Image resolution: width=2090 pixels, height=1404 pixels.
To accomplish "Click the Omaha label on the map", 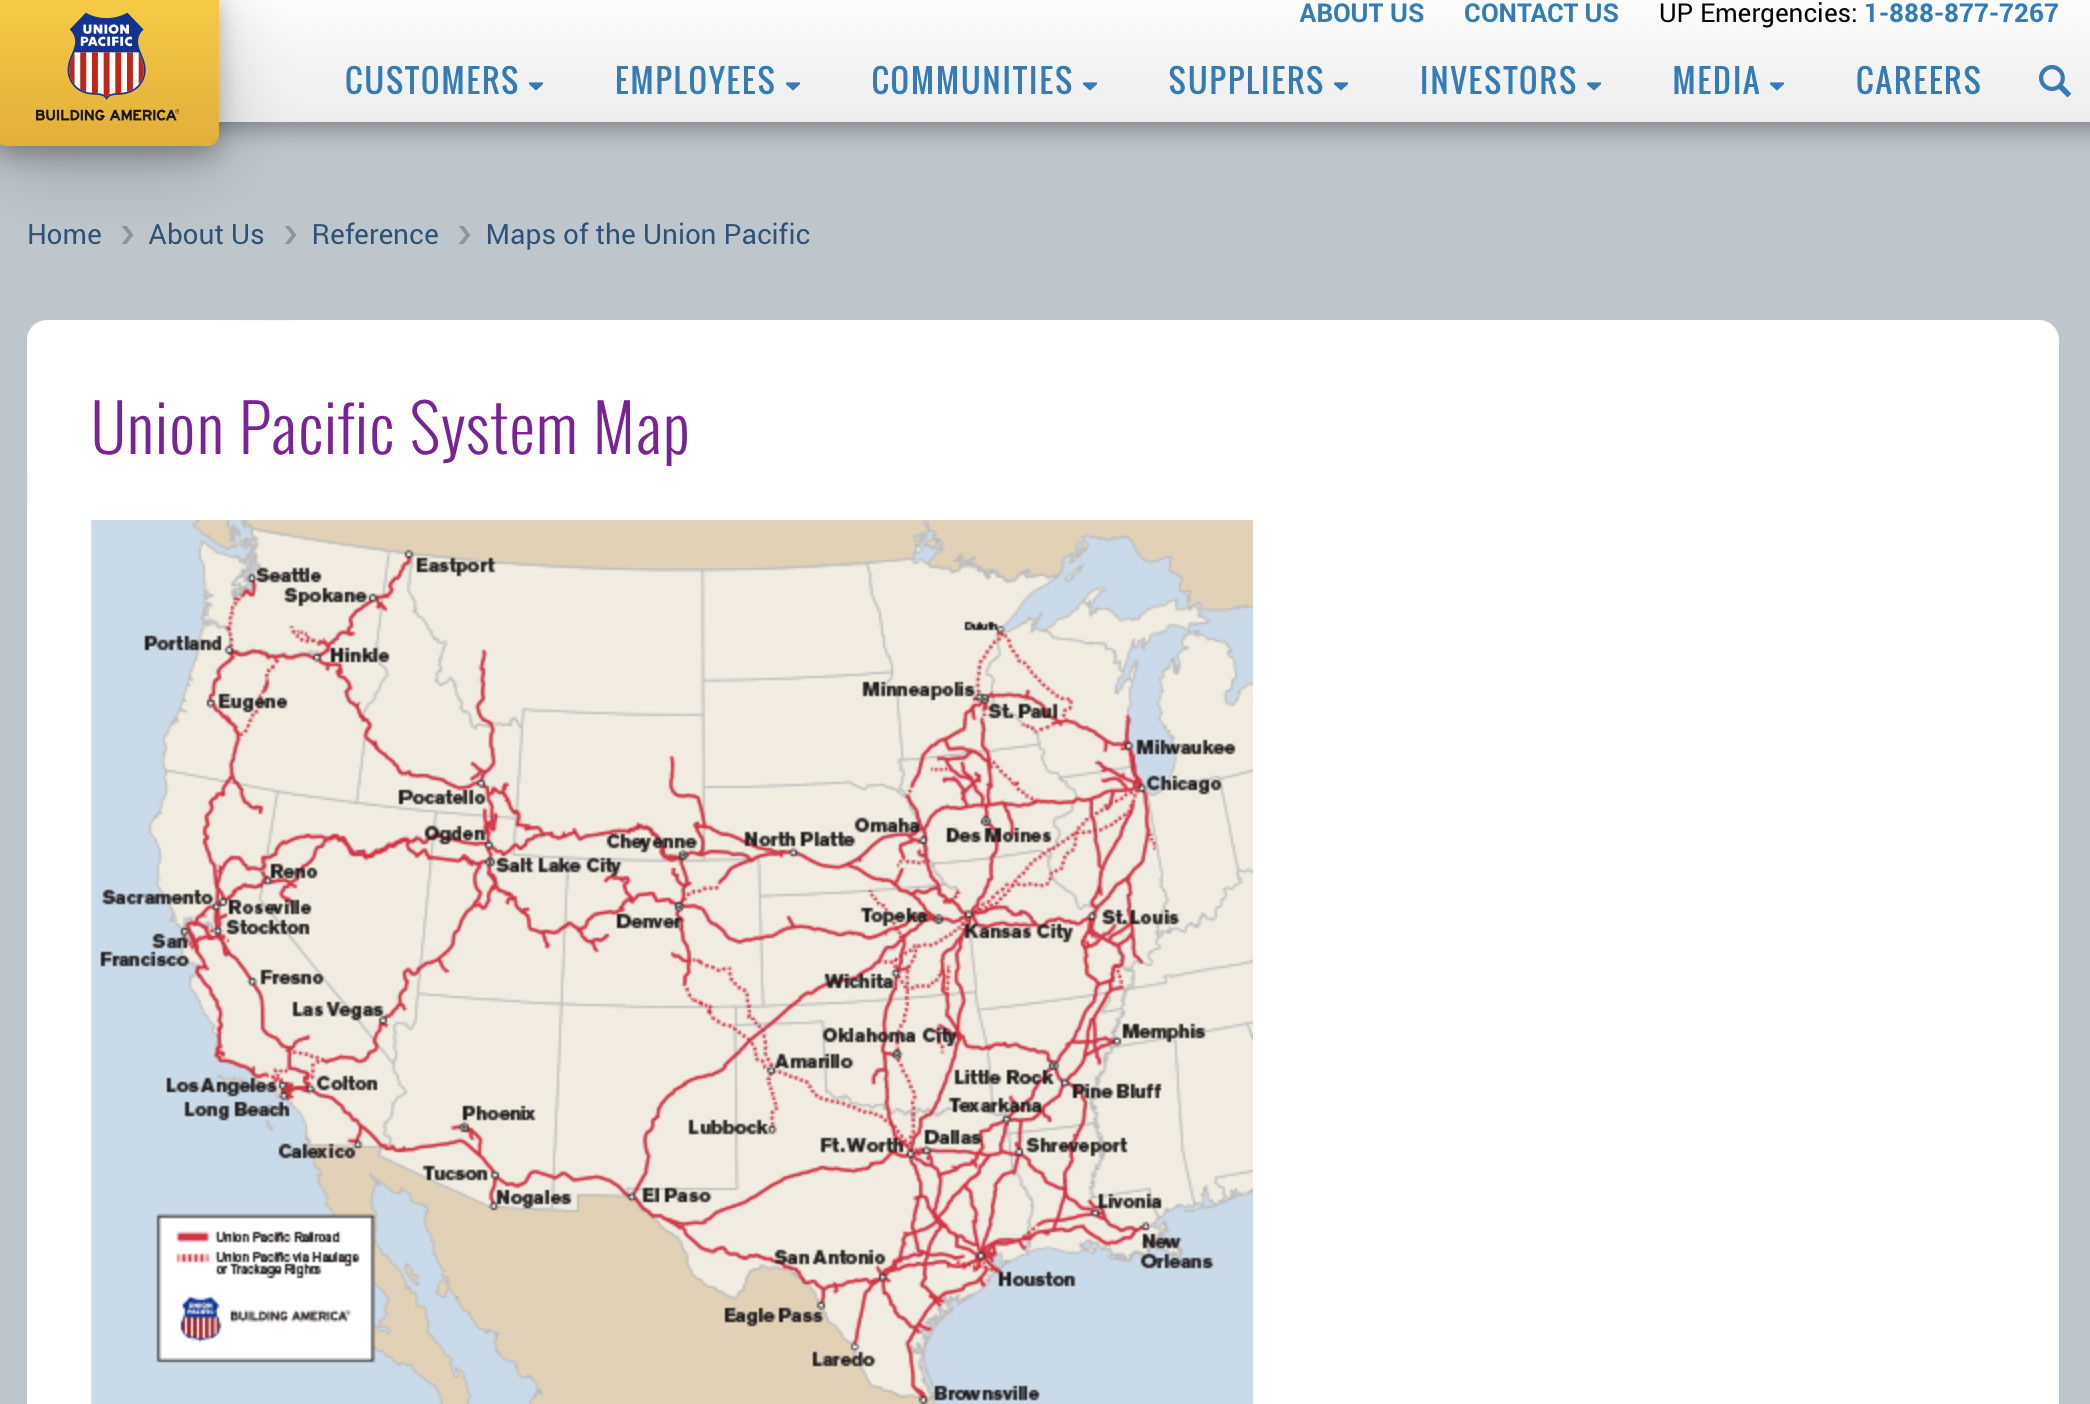I will pyautogui.click(x=886, y=825).
